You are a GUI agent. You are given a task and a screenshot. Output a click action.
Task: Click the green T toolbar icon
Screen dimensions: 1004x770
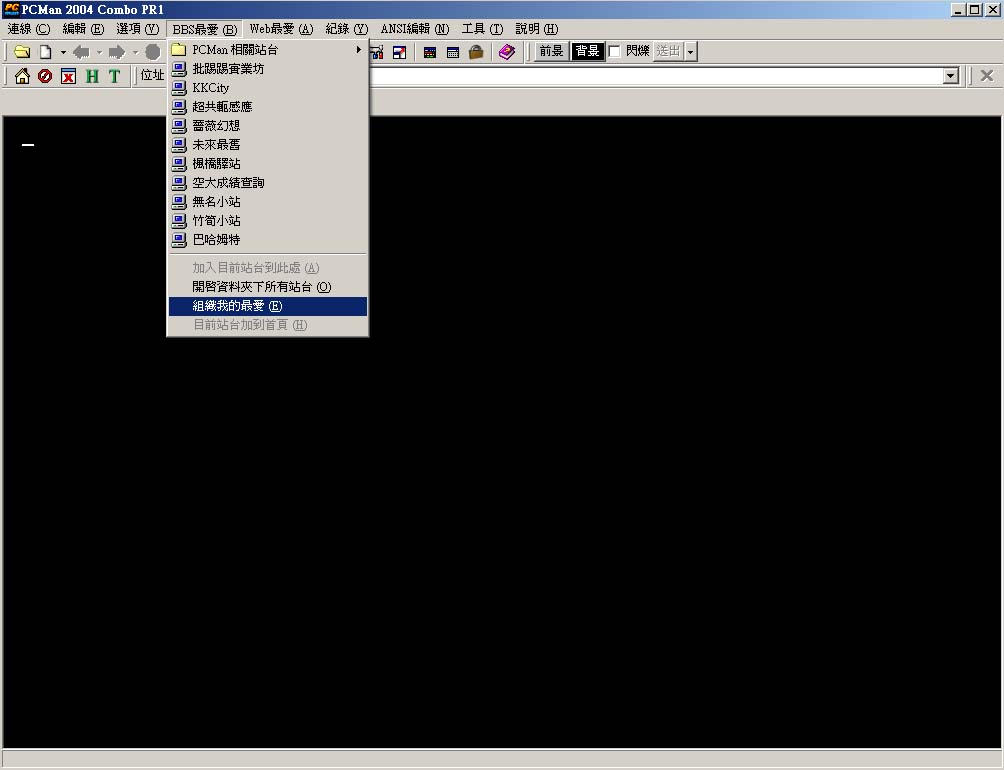tap(114, 76)
